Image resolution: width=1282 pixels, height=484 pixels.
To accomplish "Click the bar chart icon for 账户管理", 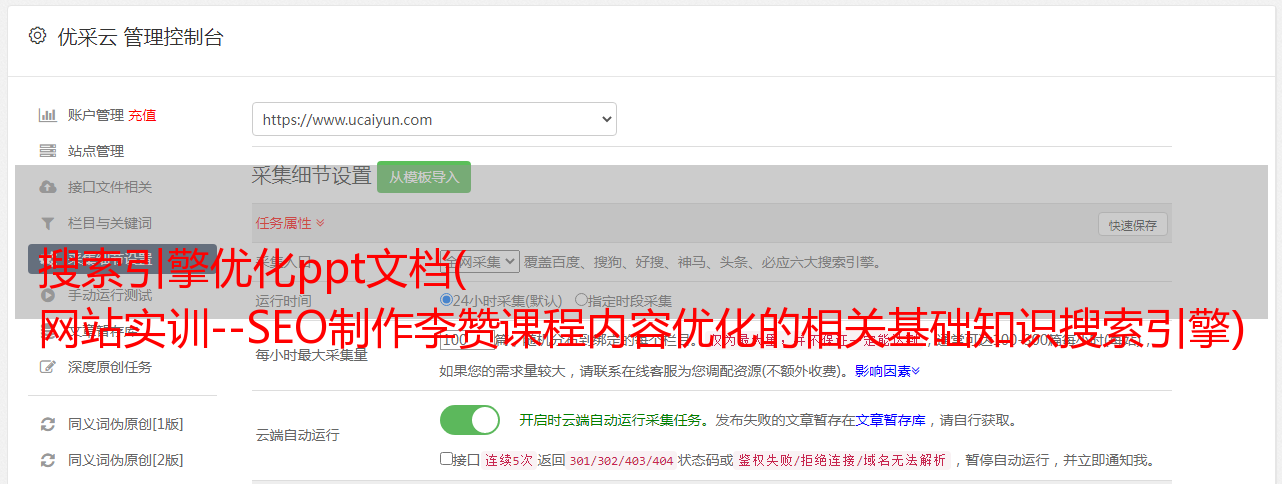I will (x=47, y=115).
